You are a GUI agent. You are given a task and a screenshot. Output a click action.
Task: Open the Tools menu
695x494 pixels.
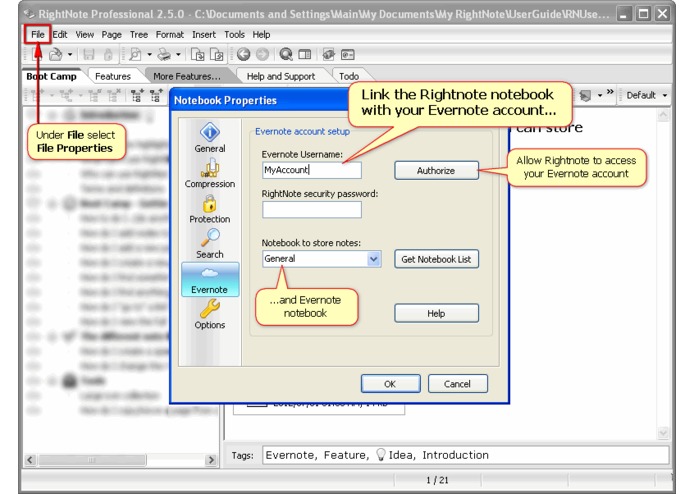click(234, 35)
